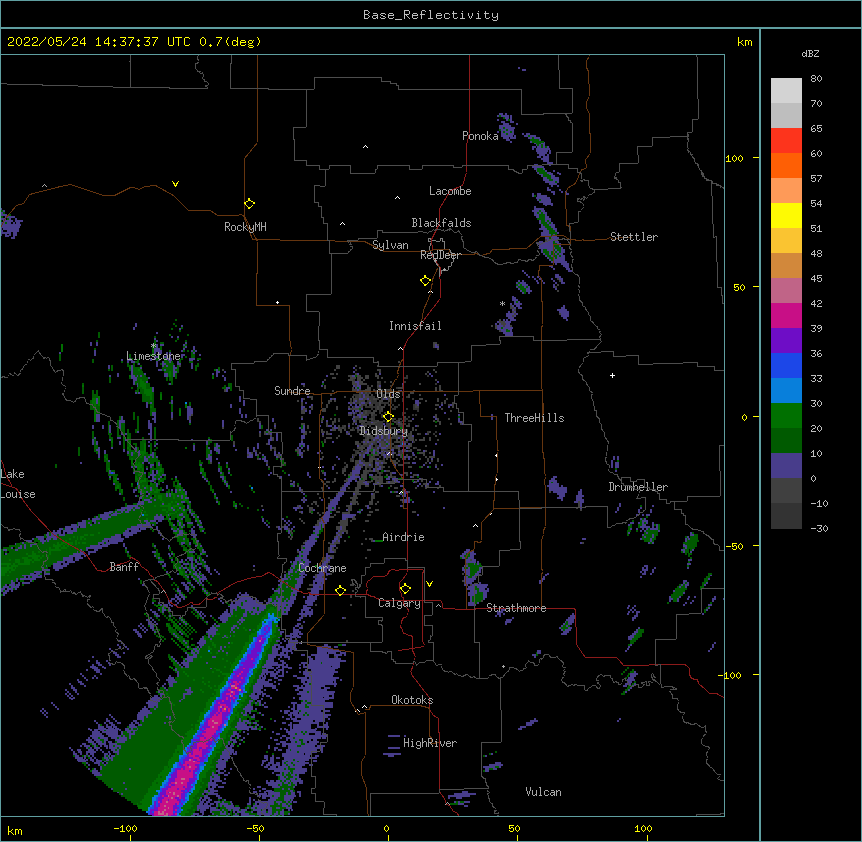This screenshot has height=842, width=862.
Task: Select the blue 36 dBZ legend swatch
Action: 786,365
